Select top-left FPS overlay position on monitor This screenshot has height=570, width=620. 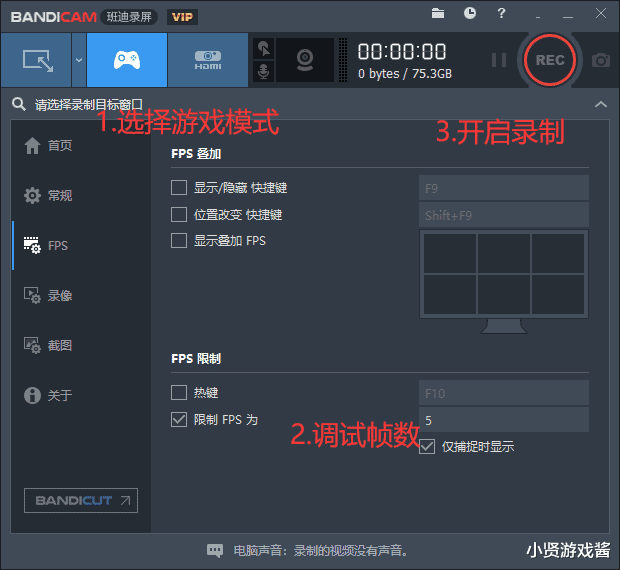click(x=450, y=253)
